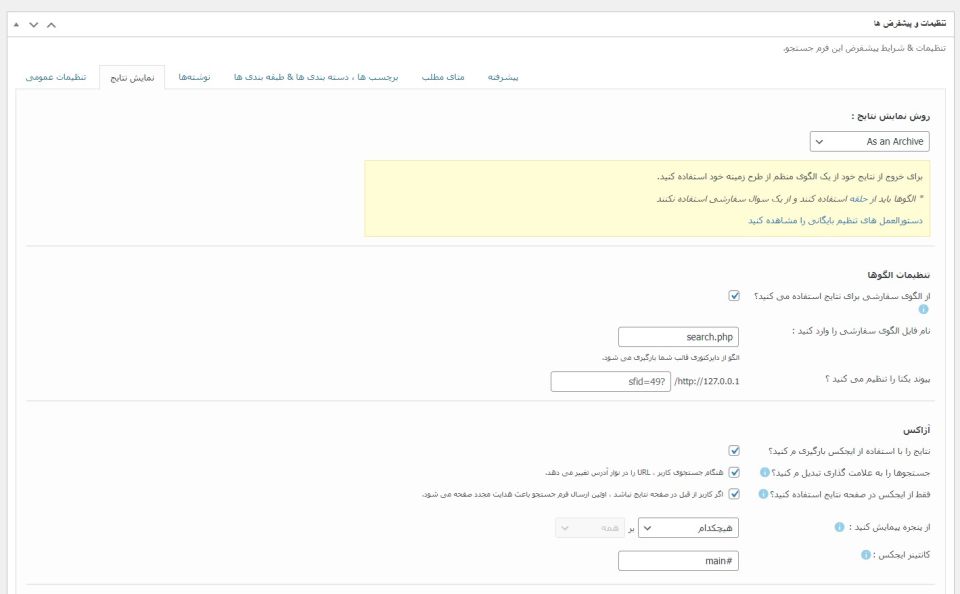Viewport: 960px width, 594px height.
Task: Uncheck only use Ajax on results page
Action: 734,493
